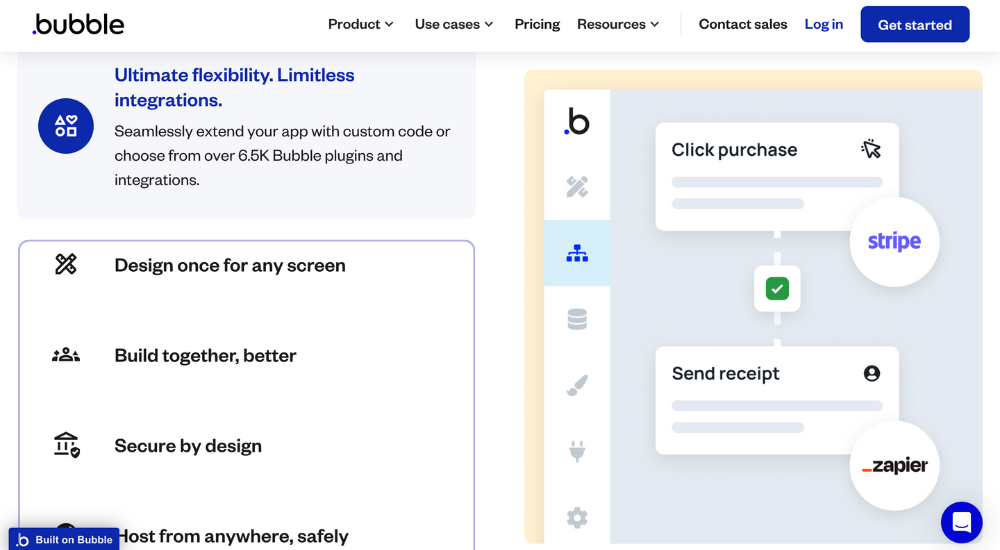Click the Use cases chevron arrow
The height and width of the screenshot is (550, 1000).
coord(489,24)
